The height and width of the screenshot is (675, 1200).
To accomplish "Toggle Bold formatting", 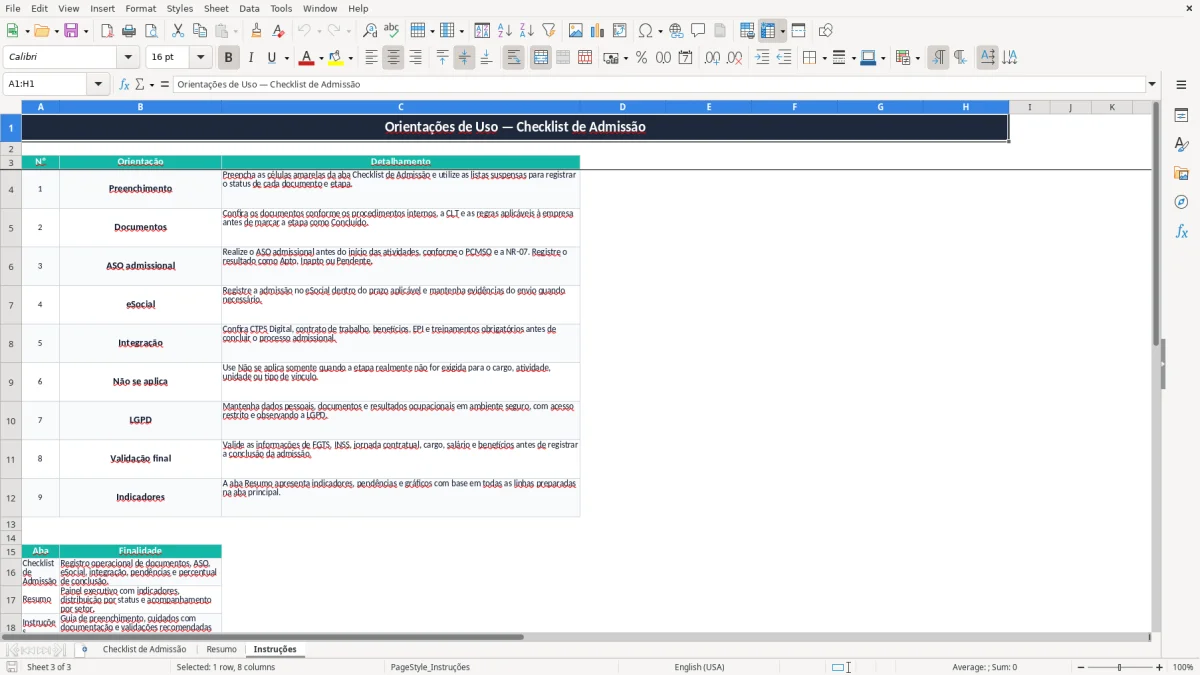I will click(229, 58).
